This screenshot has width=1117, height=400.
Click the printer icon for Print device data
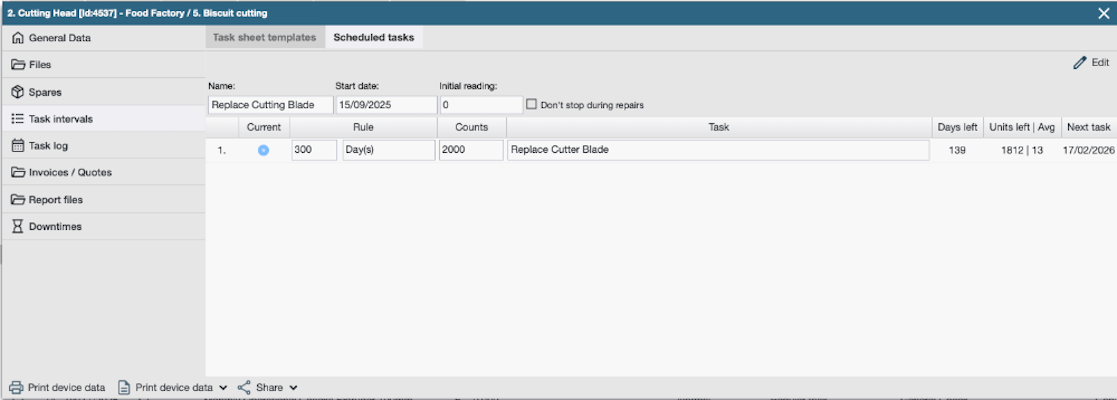coord(16,387)
